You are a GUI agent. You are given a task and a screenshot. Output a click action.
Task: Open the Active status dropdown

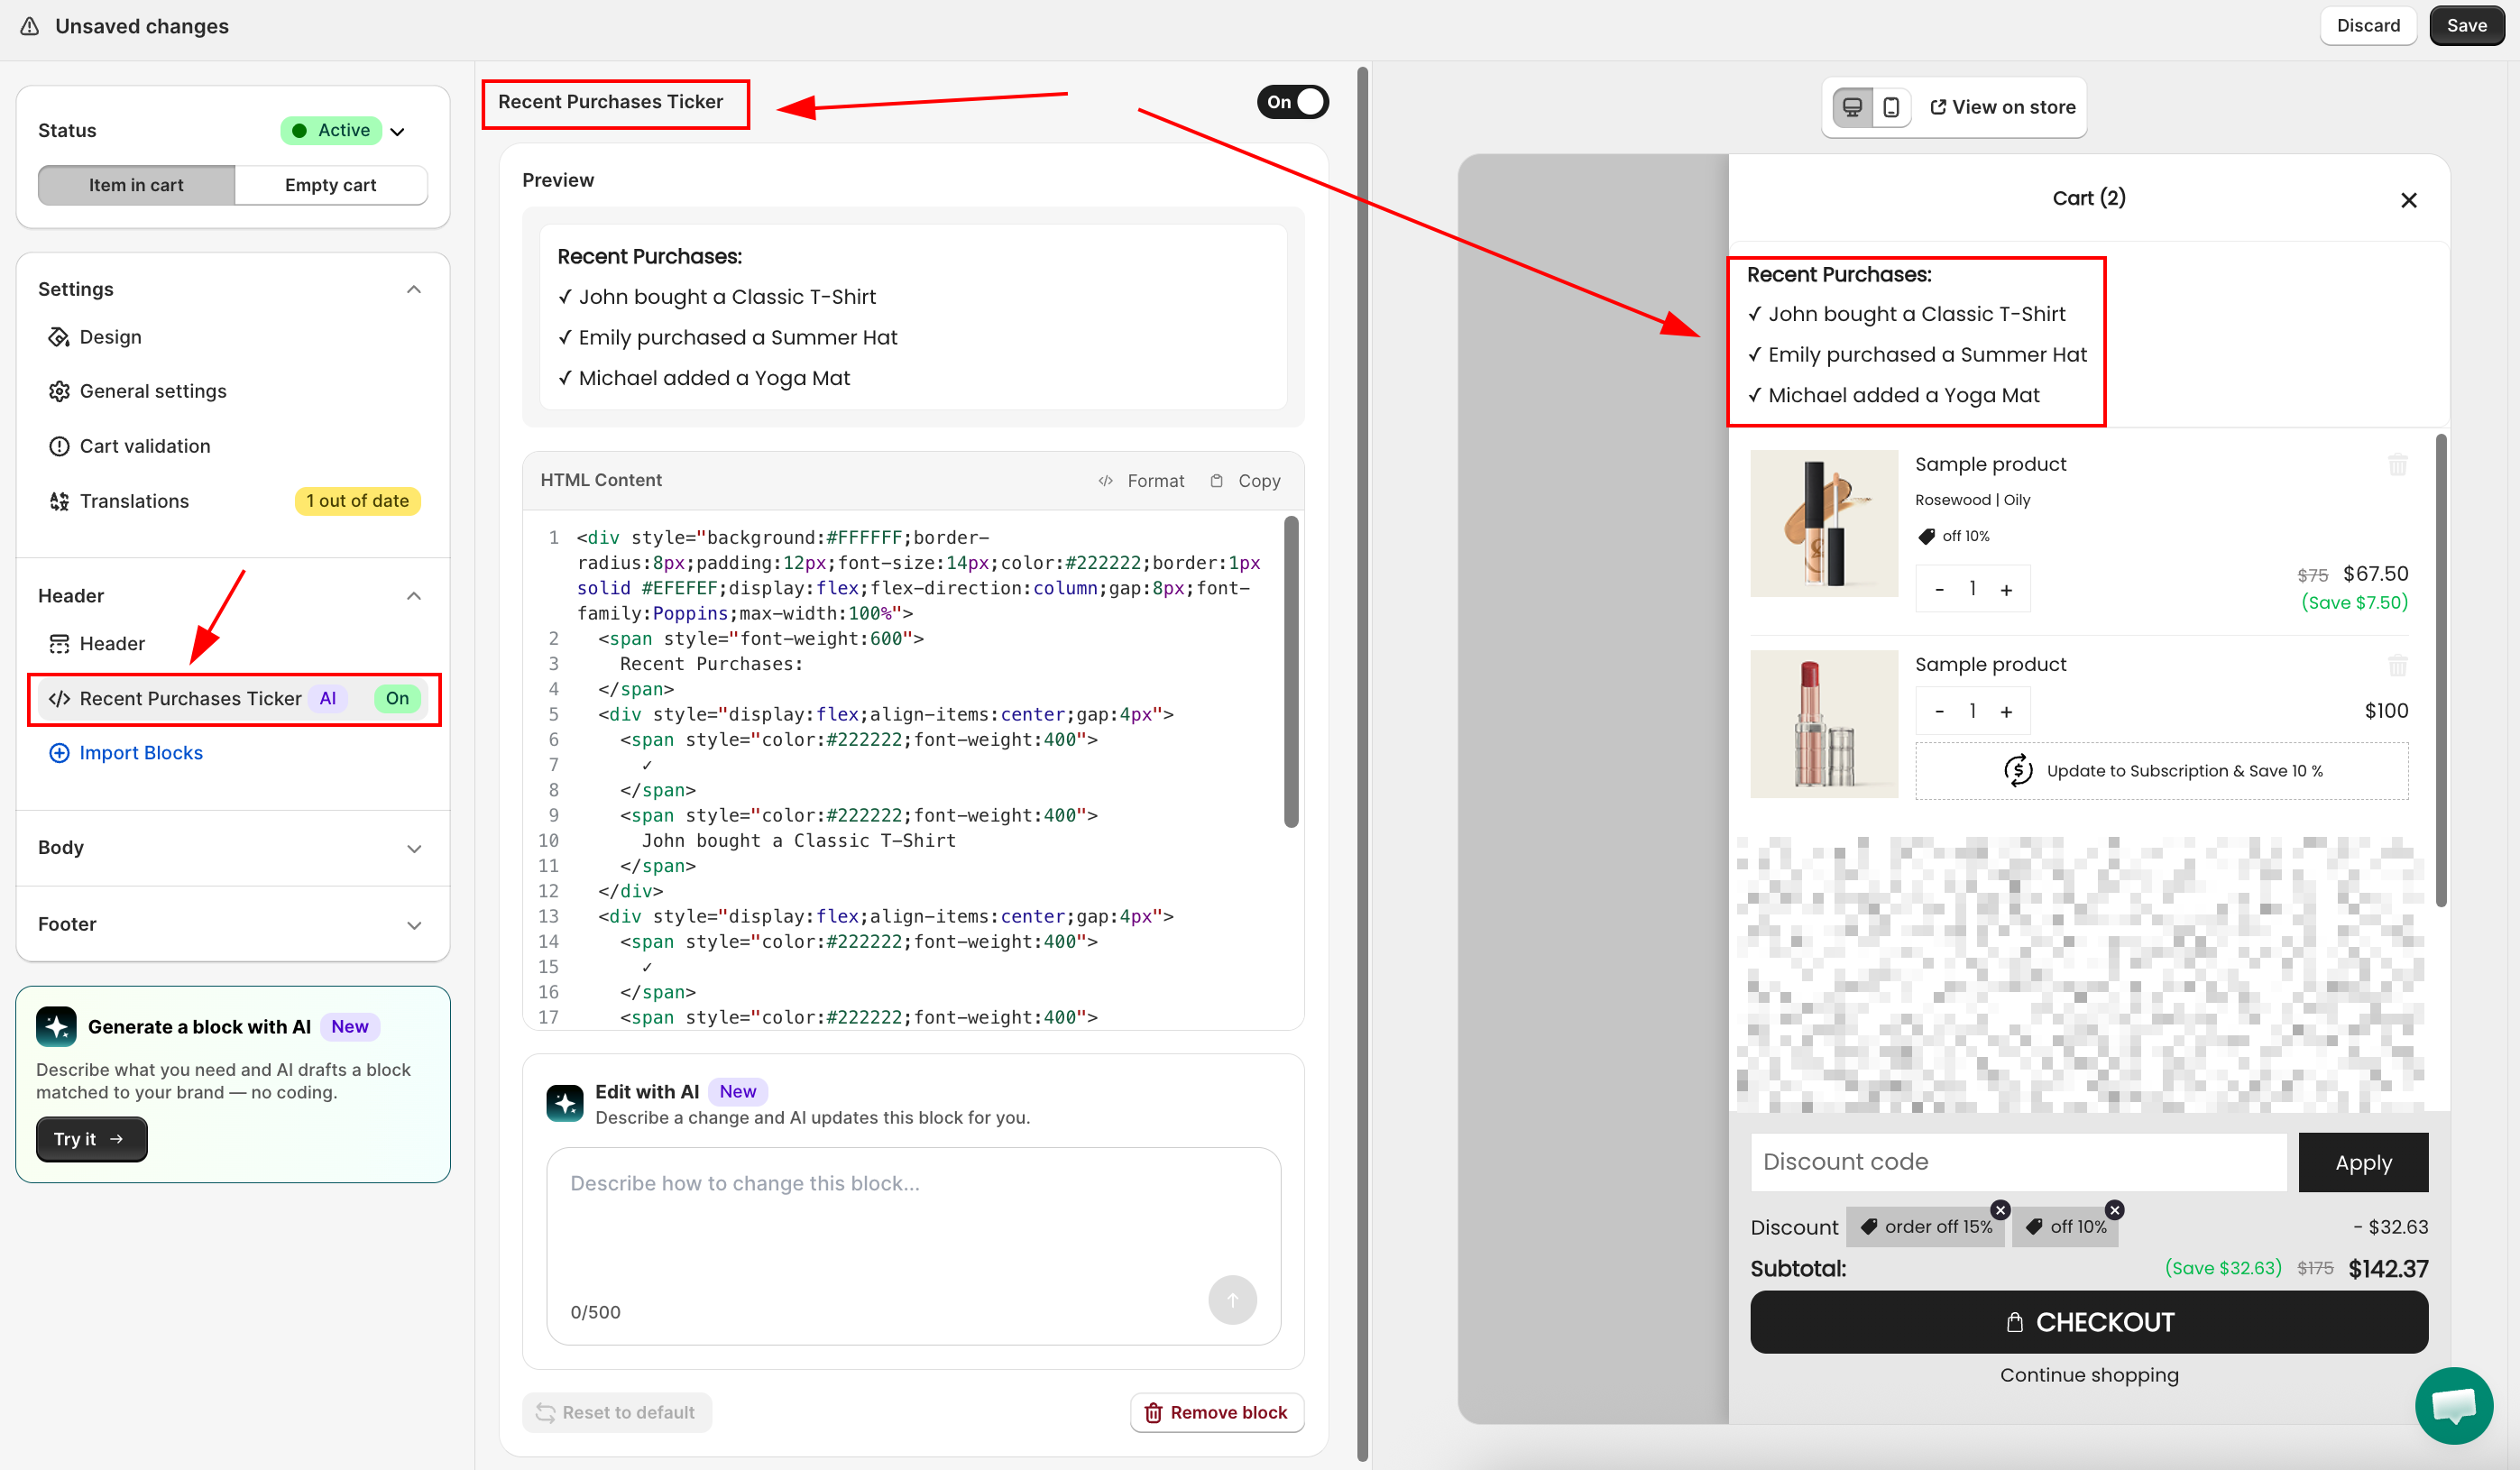(343, 130)
